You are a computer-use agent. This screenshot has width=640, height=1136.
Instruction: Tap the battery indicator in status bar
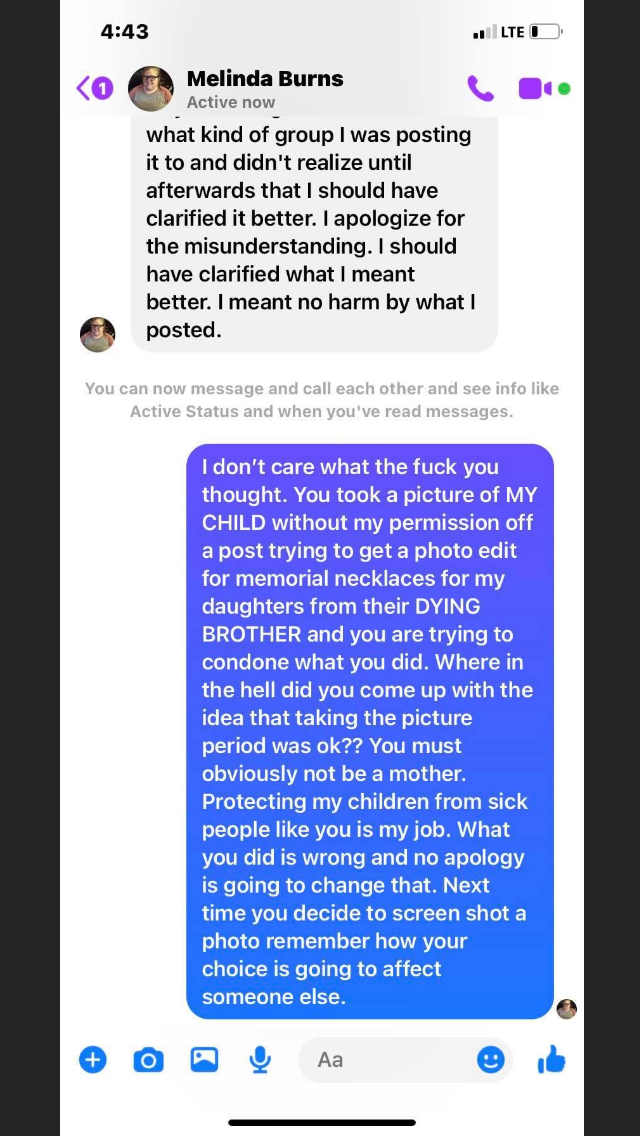coord(547,32)
